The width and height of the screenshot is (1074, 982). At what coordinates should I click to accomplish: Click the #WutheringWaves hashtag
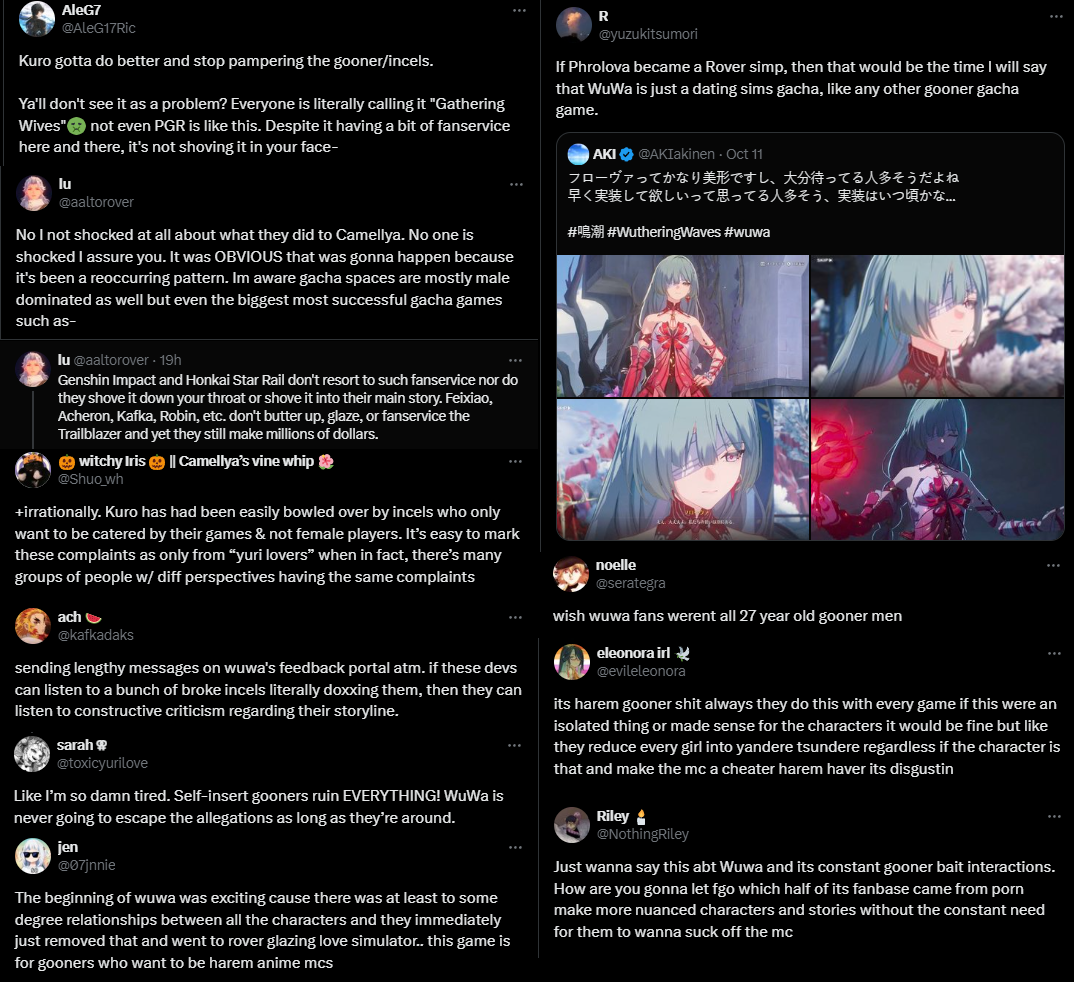tap(662, 232)
